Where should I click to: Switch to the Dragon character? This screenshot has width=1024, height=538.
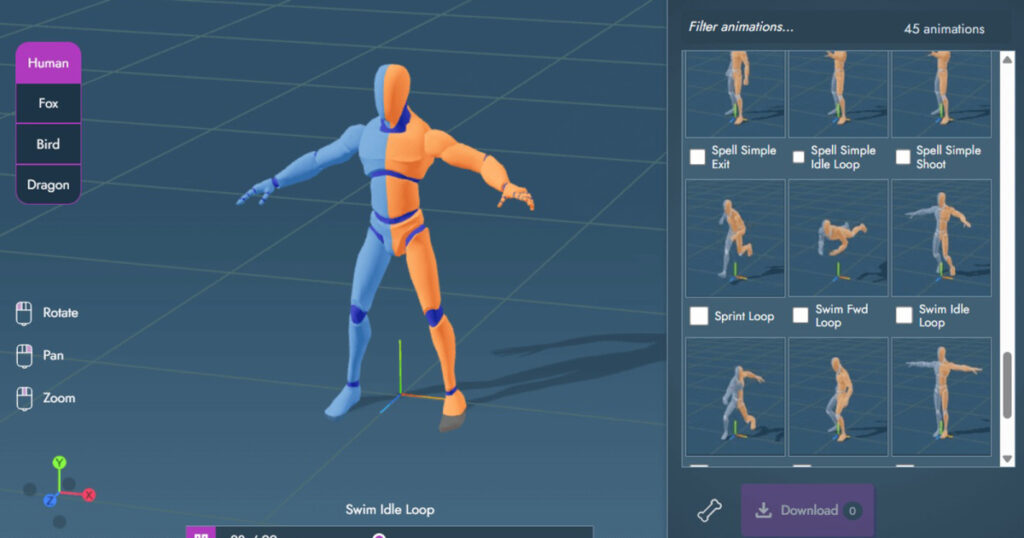click(48, 184)
